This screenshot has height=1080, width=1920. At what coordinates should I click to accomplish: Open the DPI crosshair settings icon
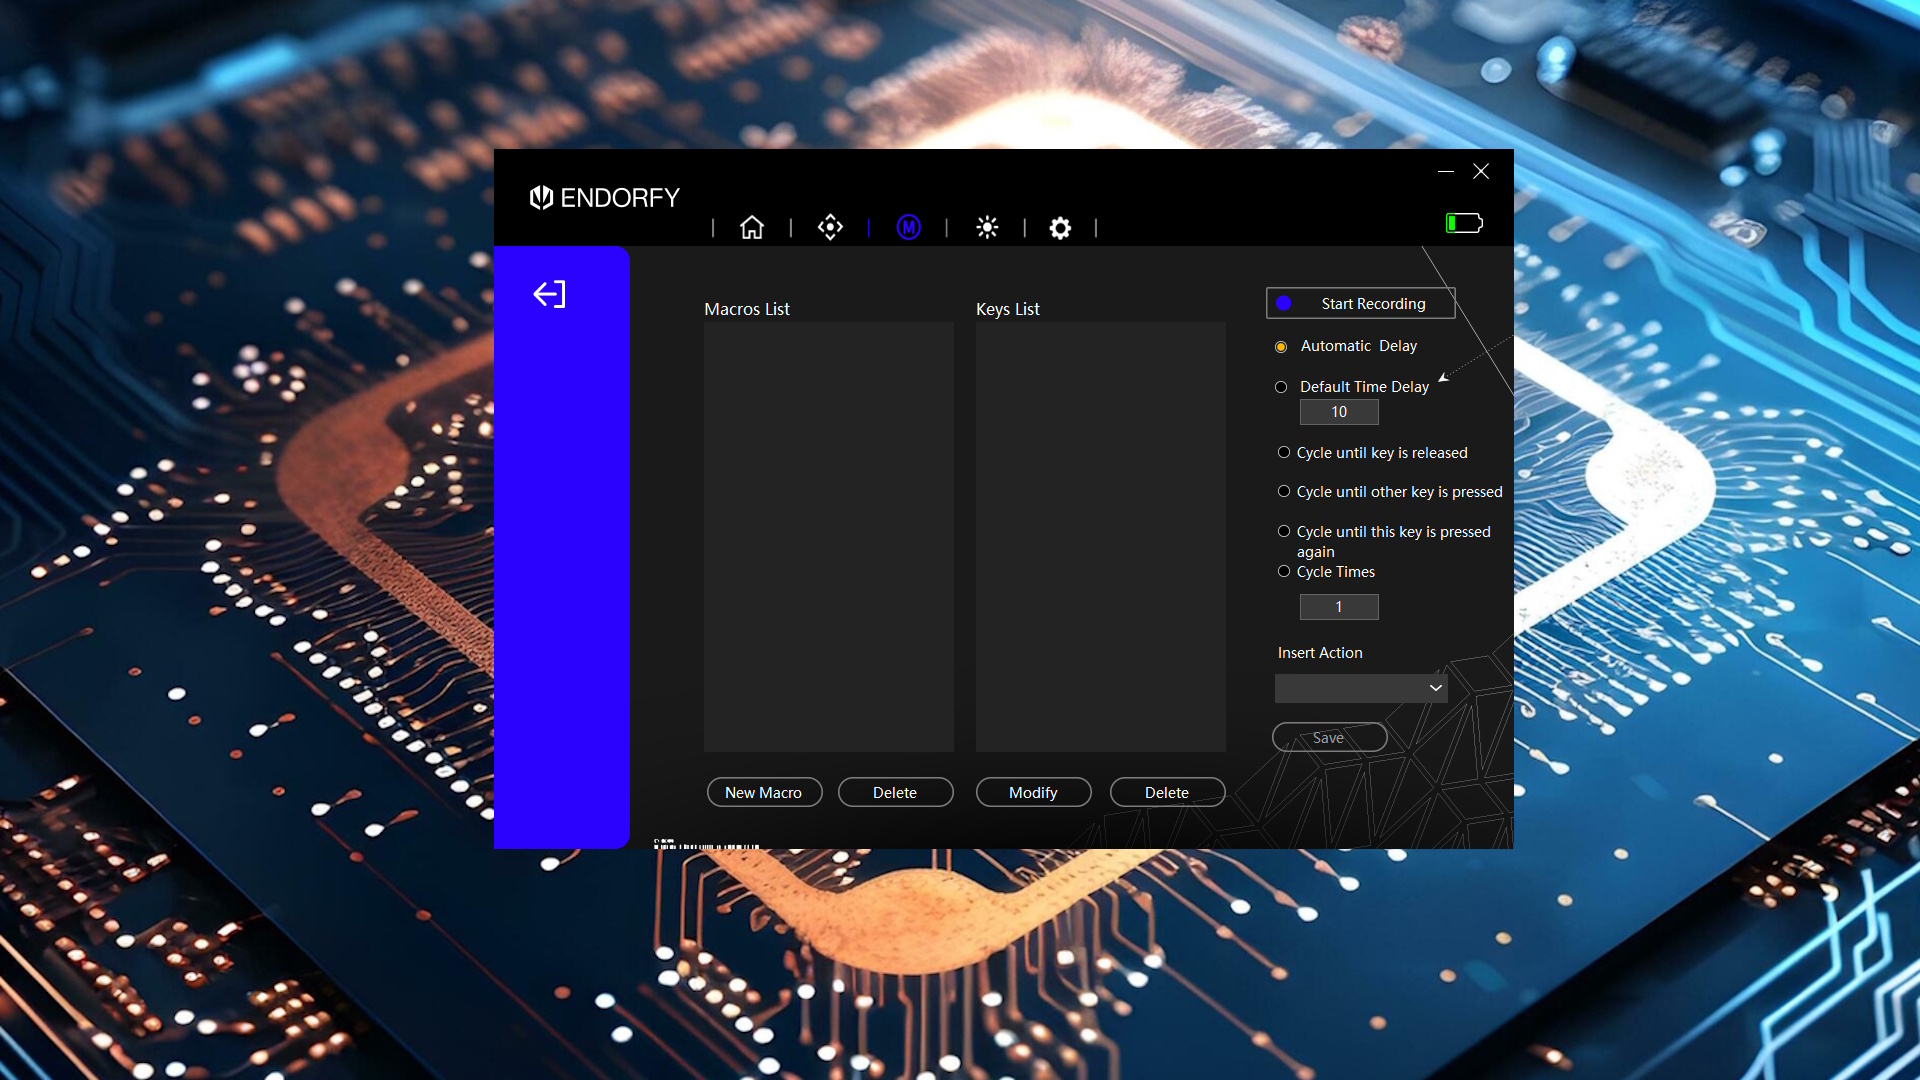(830, 228)
